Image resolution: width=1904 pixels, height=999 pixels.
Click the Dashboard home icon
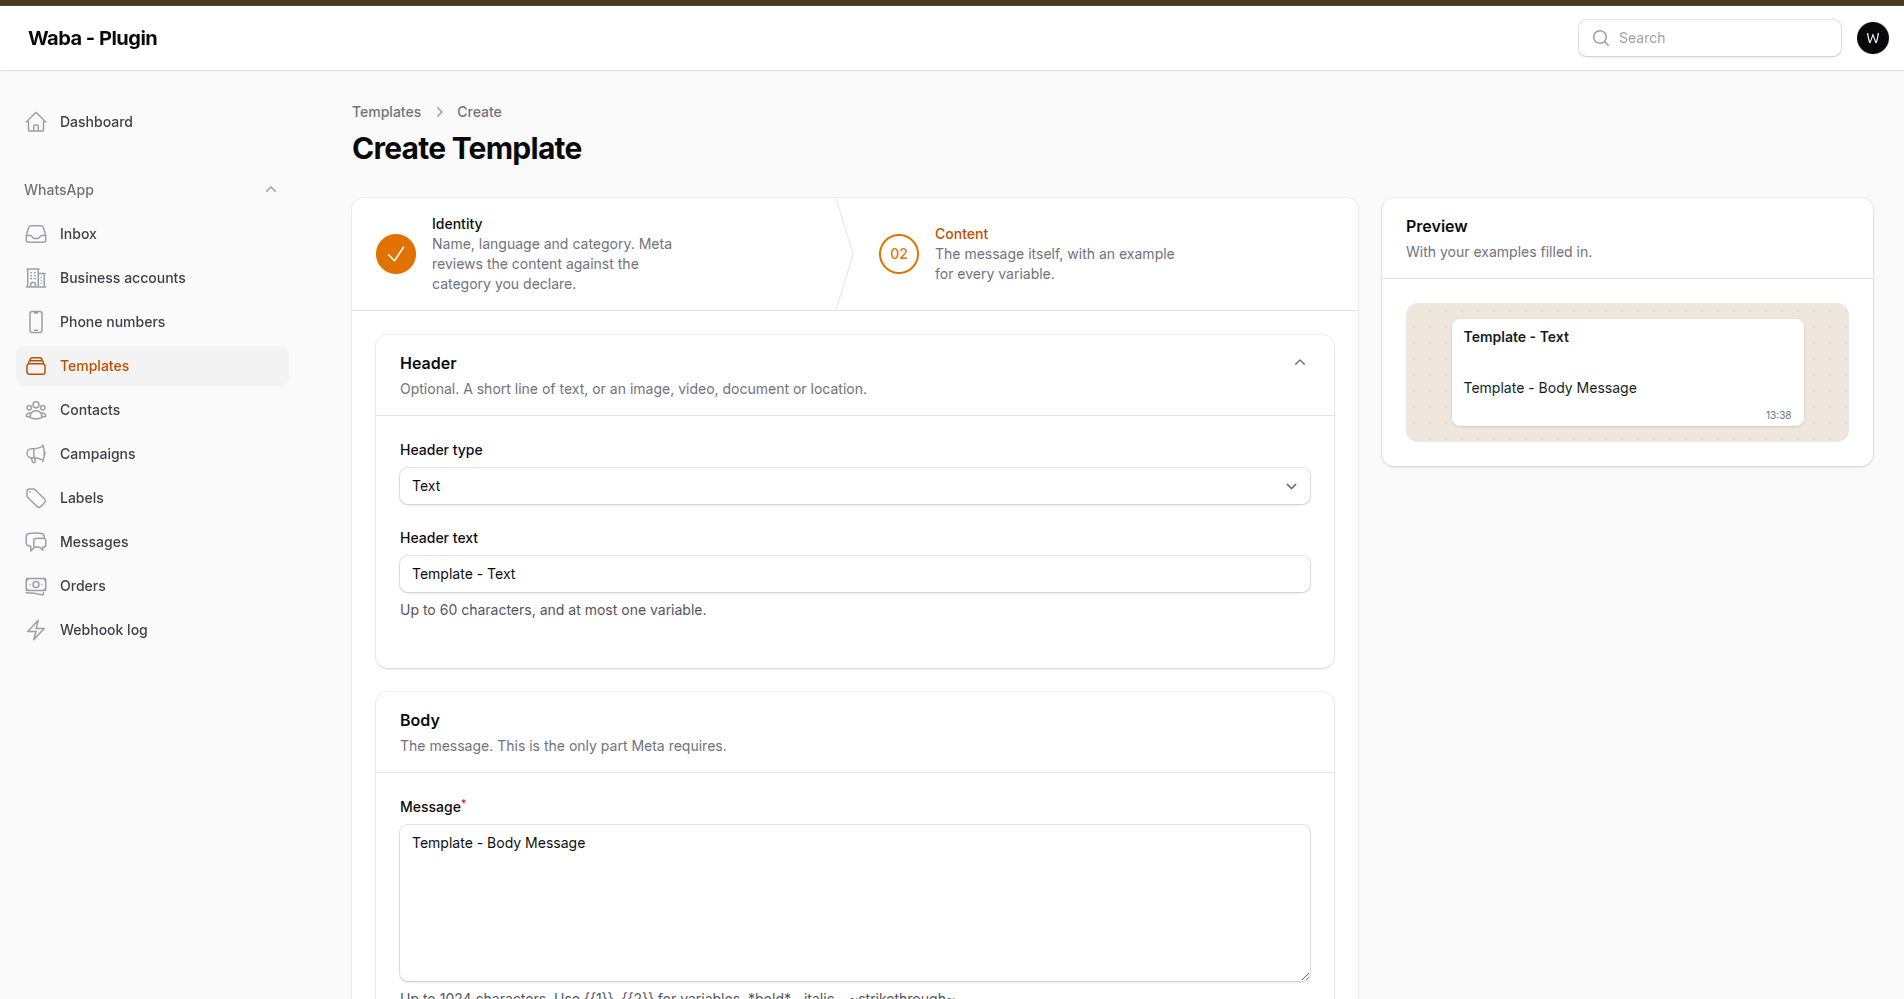pyautogui.click(x=36, y=122)
